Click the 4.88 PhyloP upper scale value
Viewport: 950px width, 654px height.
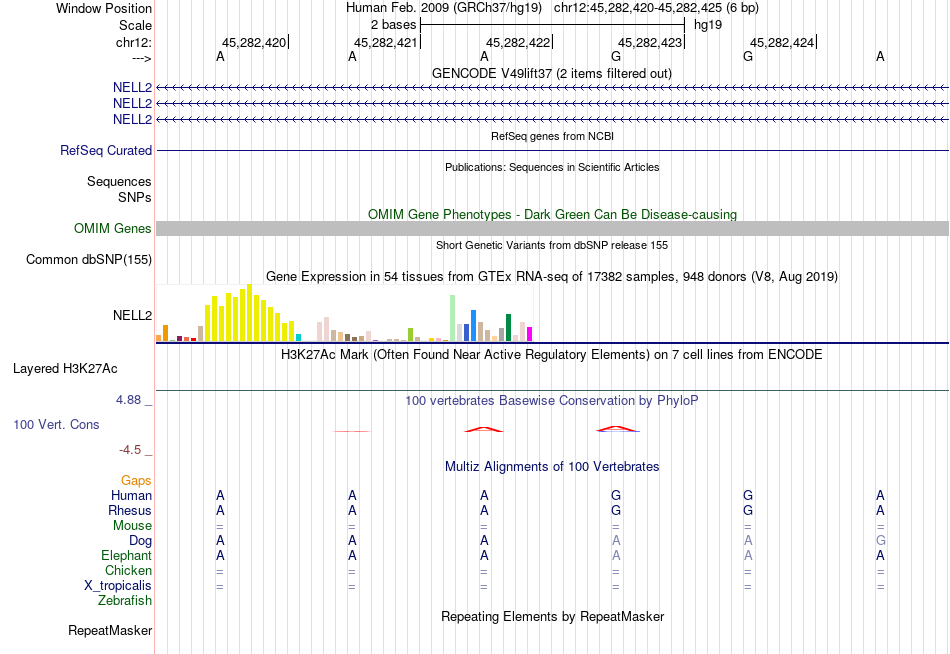[128, 400]
